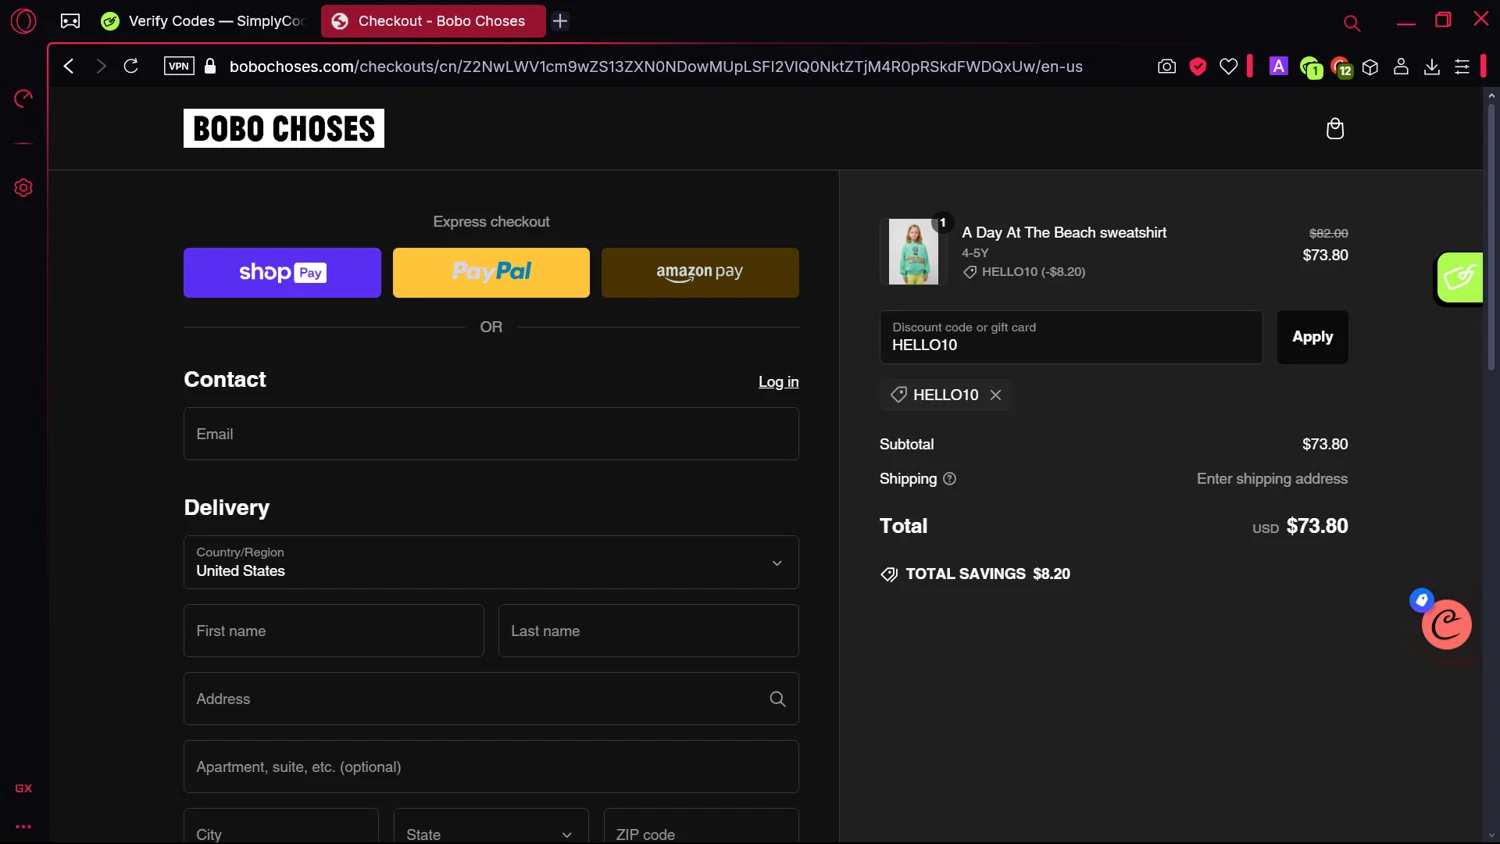Open the red chat bubble widget
Screen dimensions: 1500x844
click(1446, 625)
